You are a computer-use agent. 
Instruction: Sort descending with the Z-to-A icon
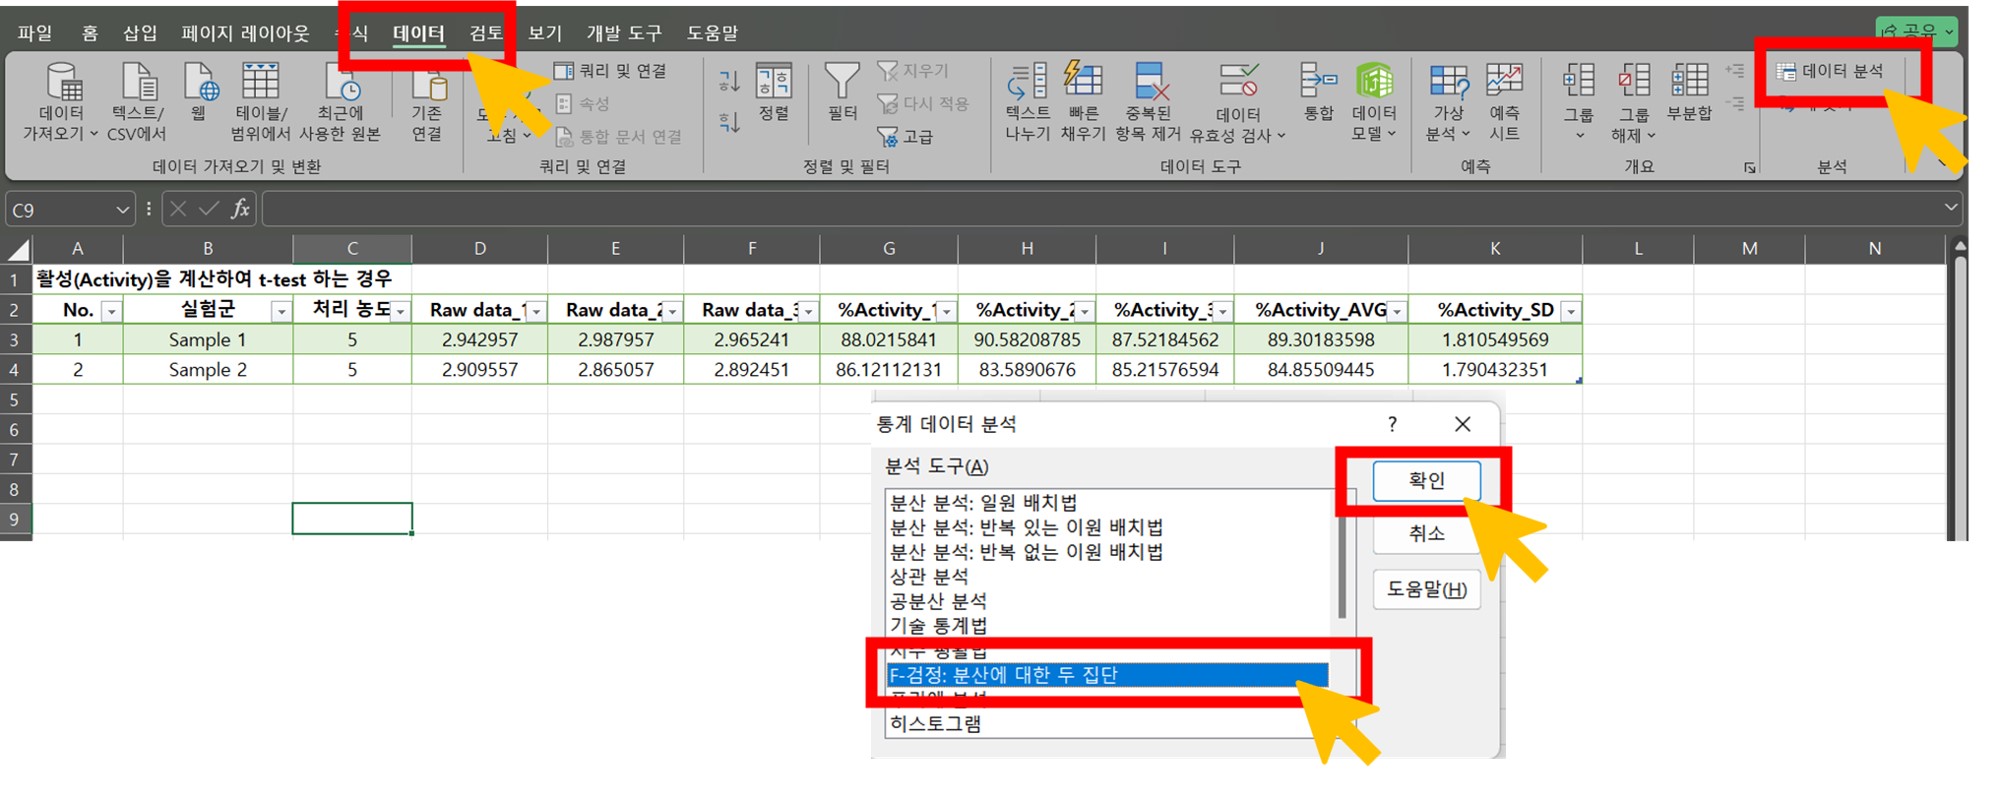coord(730,122)
